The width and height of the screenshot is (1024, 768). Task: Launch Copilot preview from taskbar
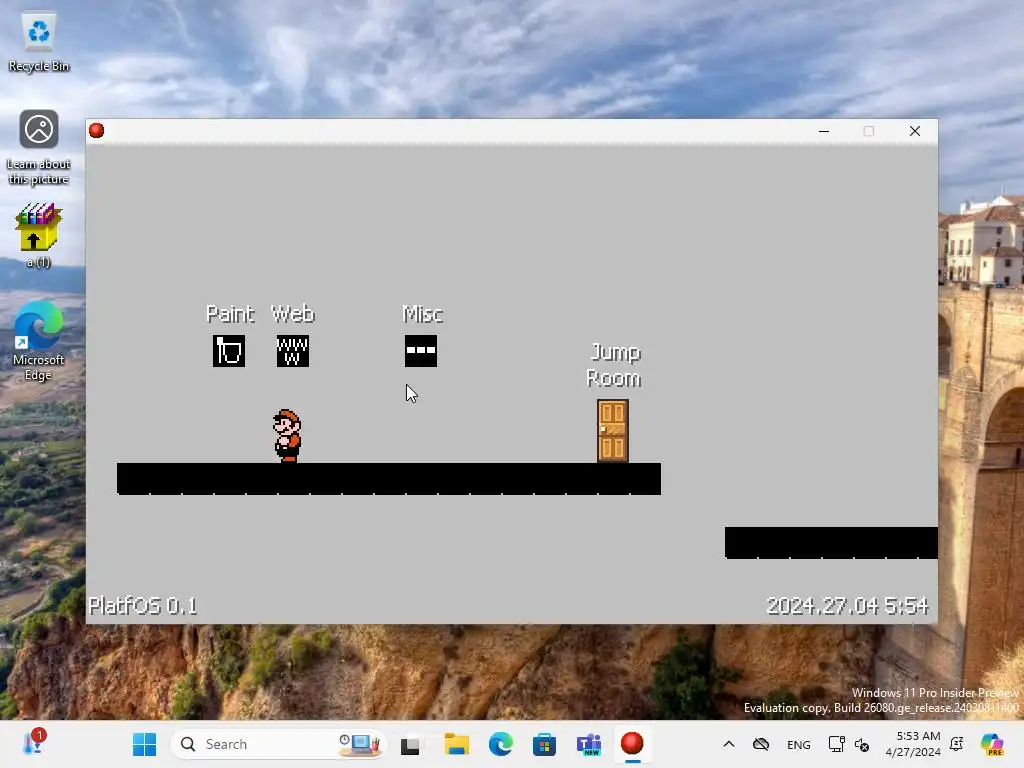coord(993,744)
